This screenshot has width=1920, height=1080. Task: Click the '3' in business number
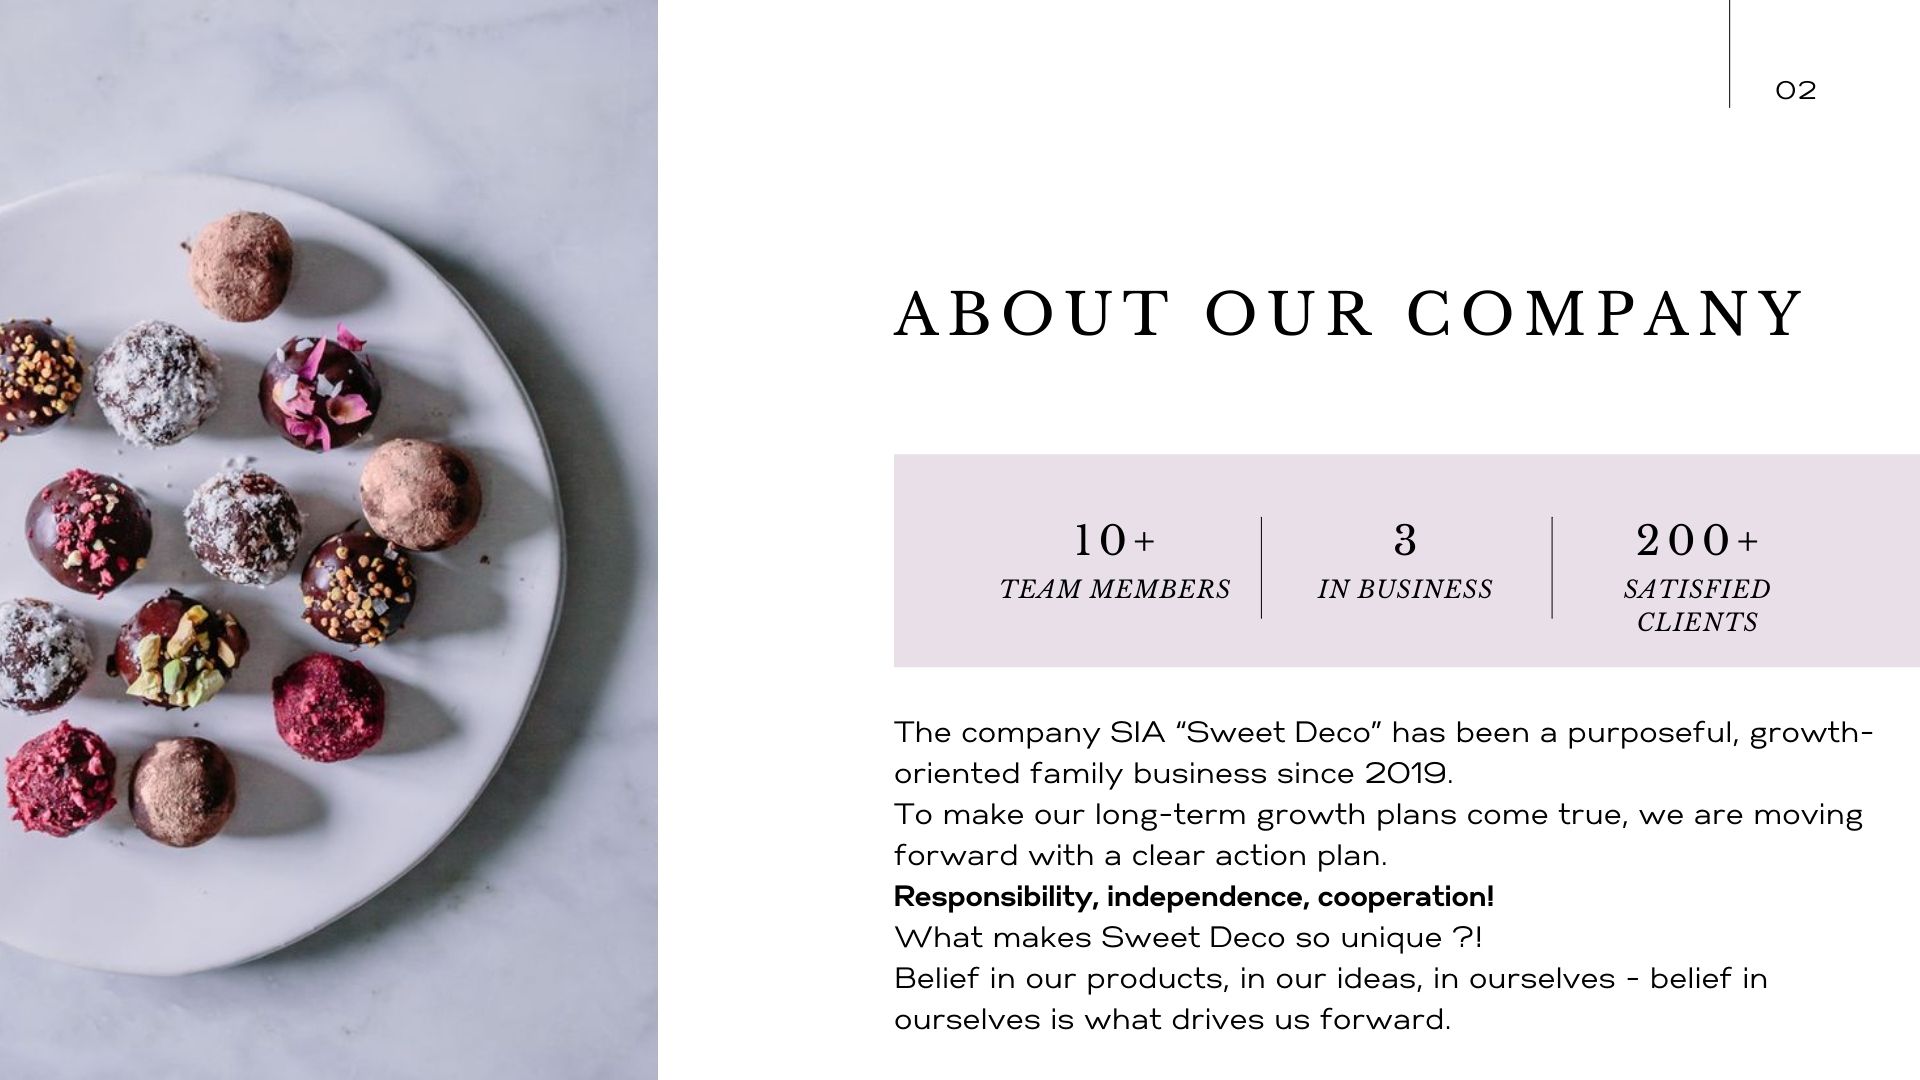point(1405,541)
